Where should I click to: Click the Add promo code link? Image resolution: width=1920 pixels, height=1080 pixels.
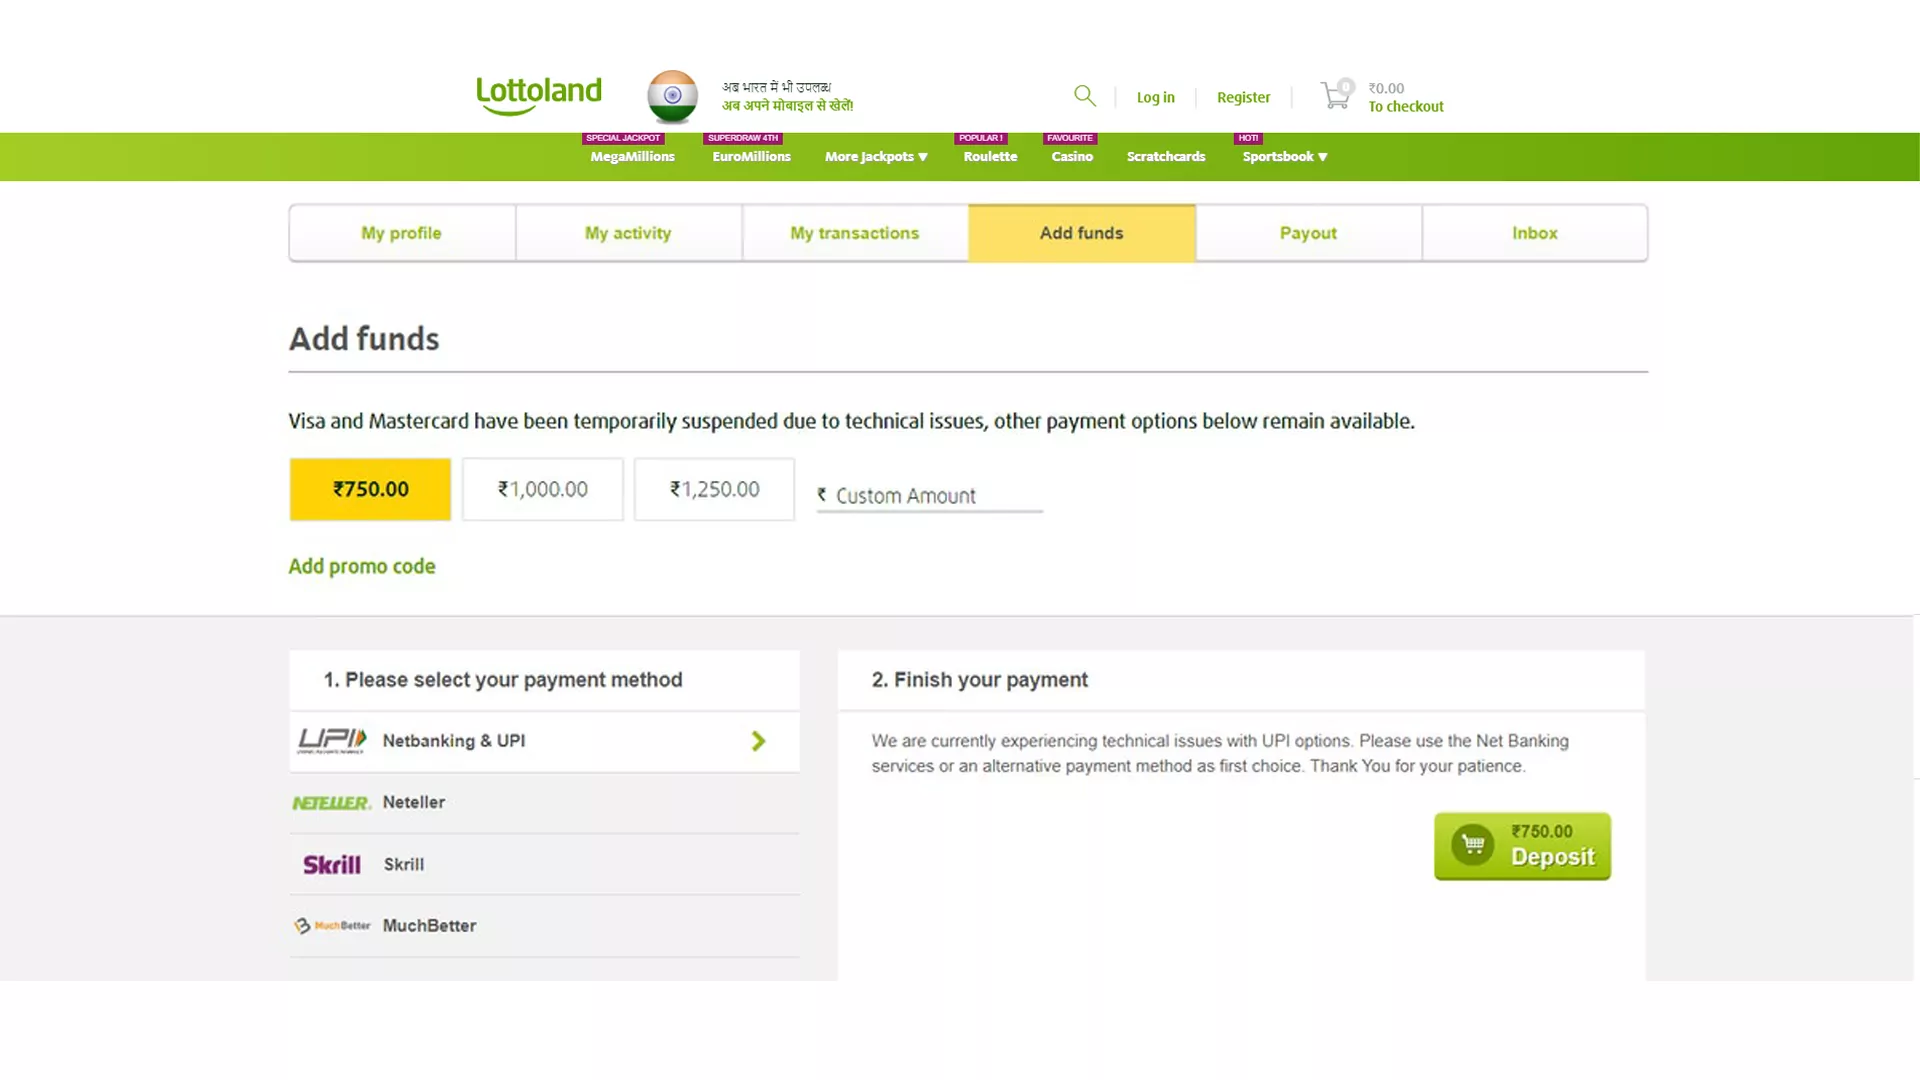click(x=361, y=566)
